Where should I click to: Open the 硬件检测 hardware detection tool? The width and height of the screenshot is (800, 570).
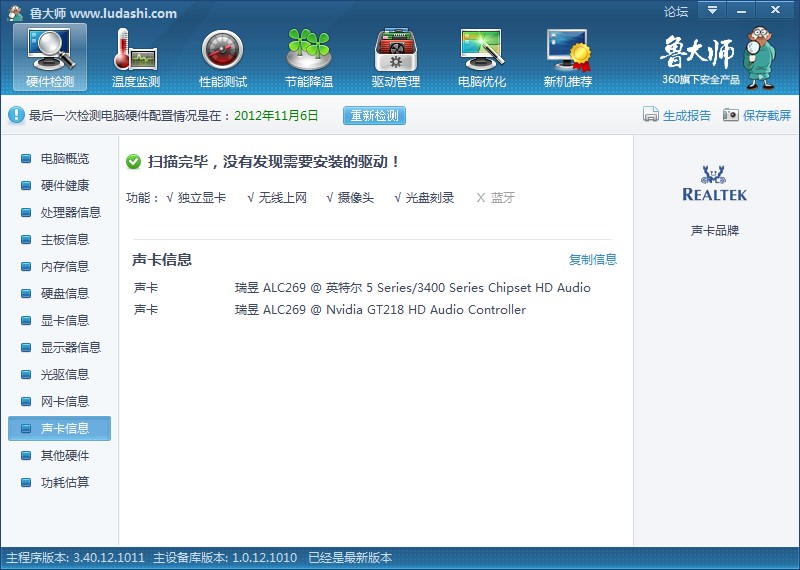[x=50, y=57]
